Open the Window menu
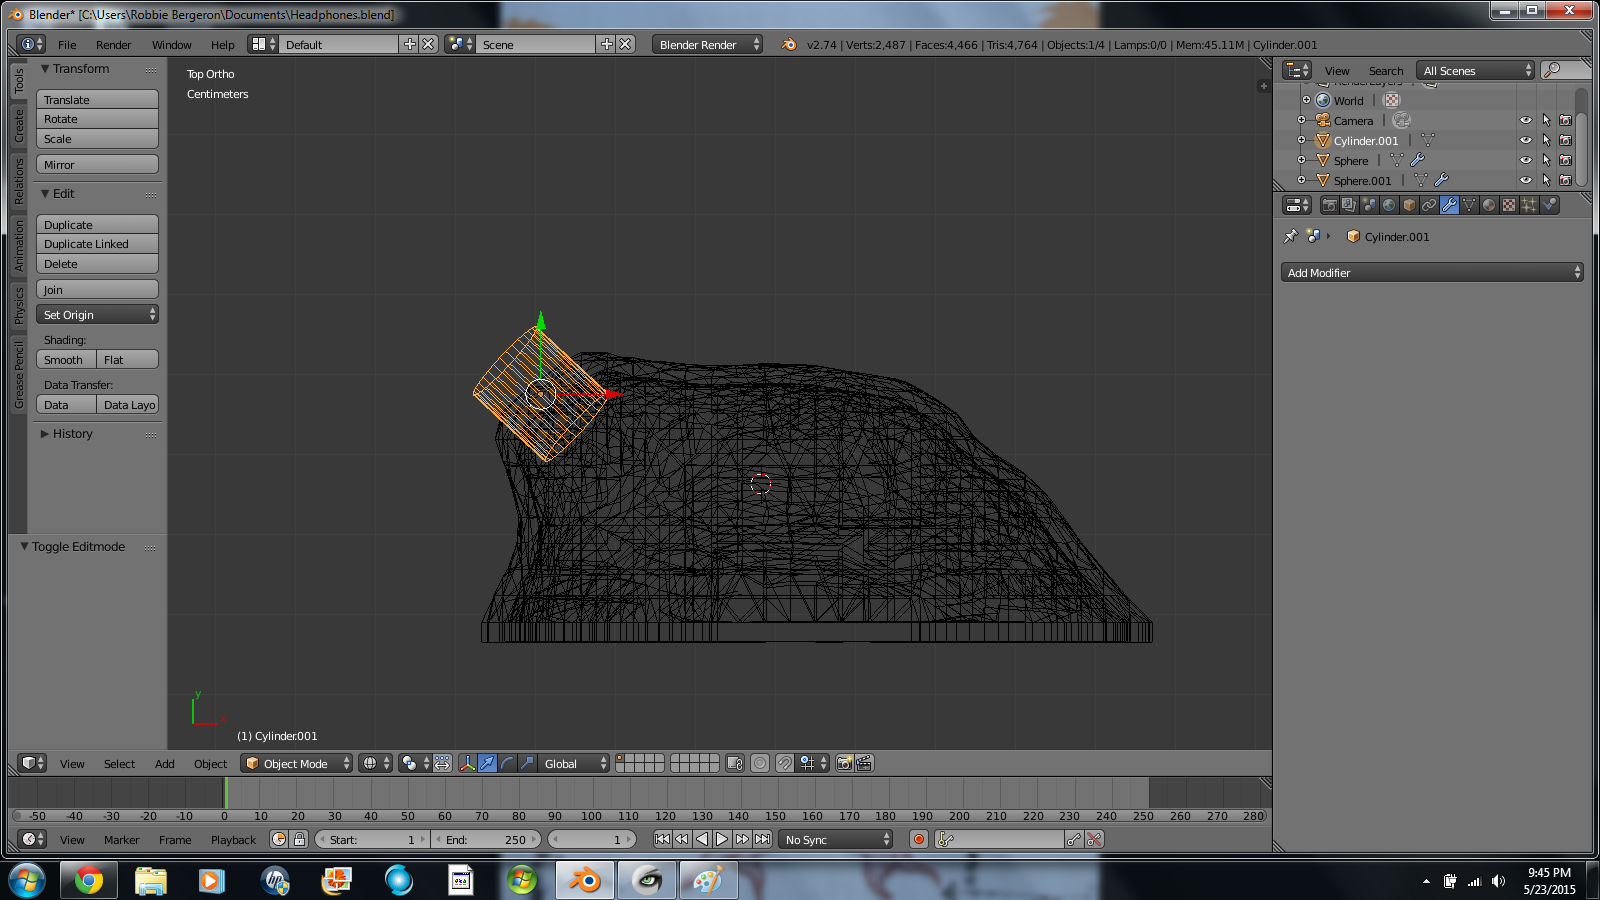This screenshot has height=900, width=1600. click(171, 44)
